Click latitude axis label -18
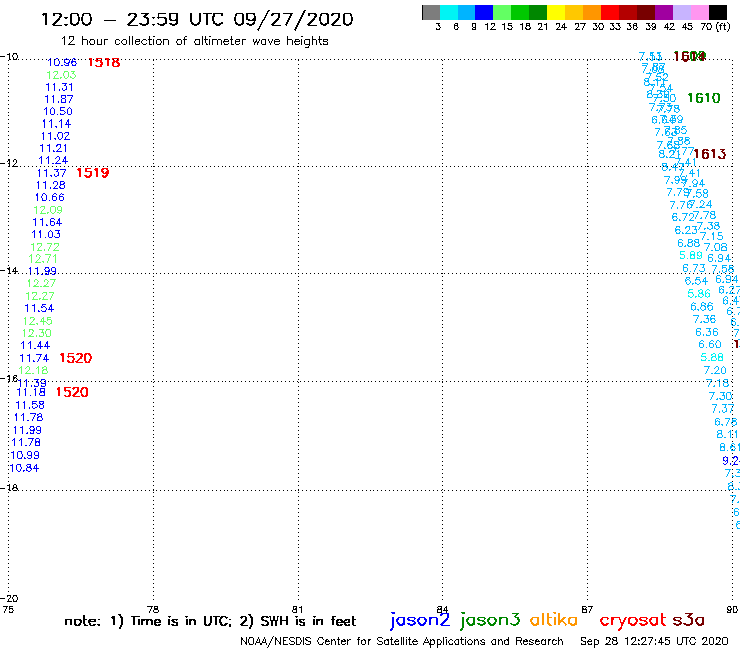This screenshot has width=740, height=650. 9,488
